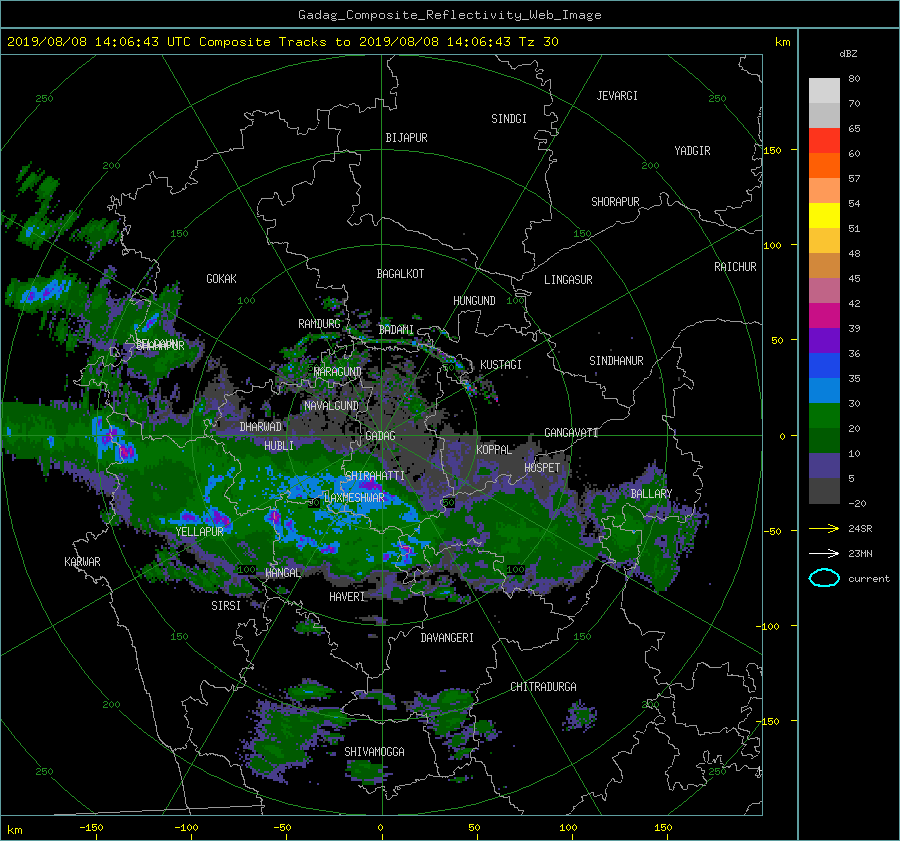The image size is (900, 841).
Task: Click the LINGASUR city label
Action: (x=568, y=280)
